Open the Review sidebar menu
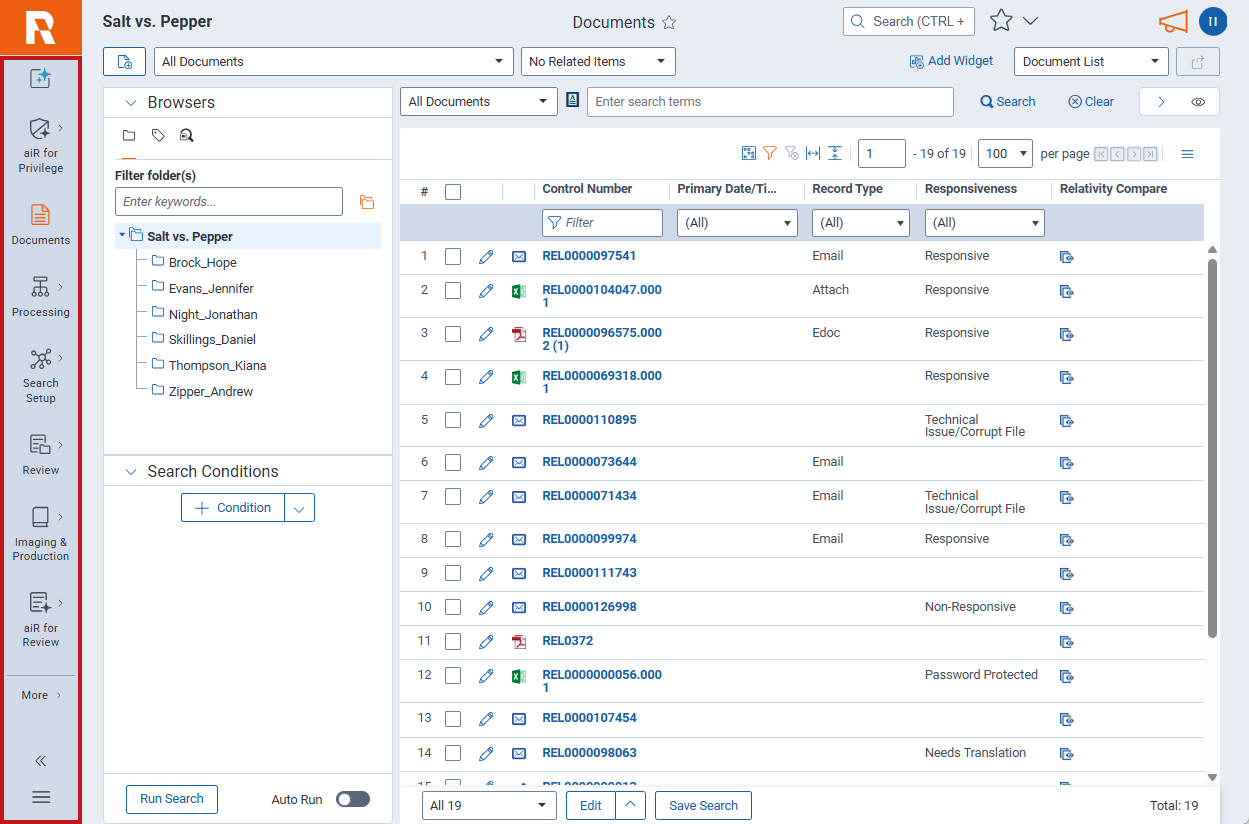 pyautogui.click(x=41, y=455)
